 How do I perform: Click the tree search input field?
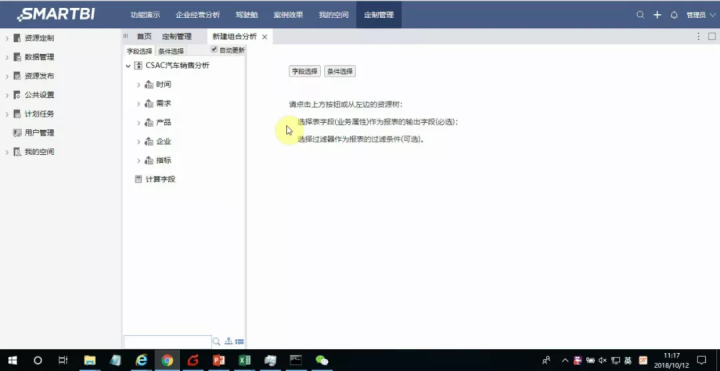[168, 342]
